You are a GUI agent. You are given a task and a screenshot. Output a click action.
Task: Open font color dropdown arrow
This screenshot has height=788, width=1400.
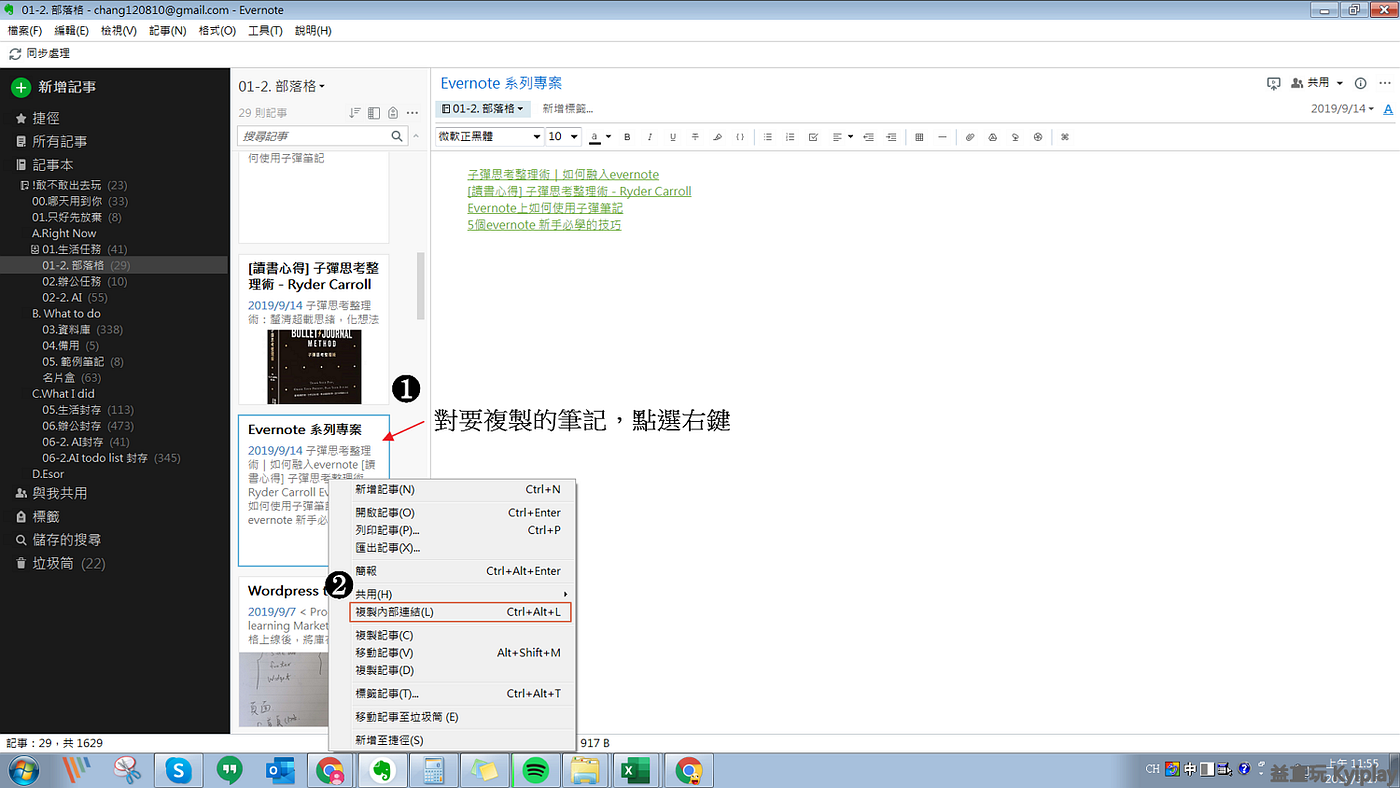click(x=608, y=137)
